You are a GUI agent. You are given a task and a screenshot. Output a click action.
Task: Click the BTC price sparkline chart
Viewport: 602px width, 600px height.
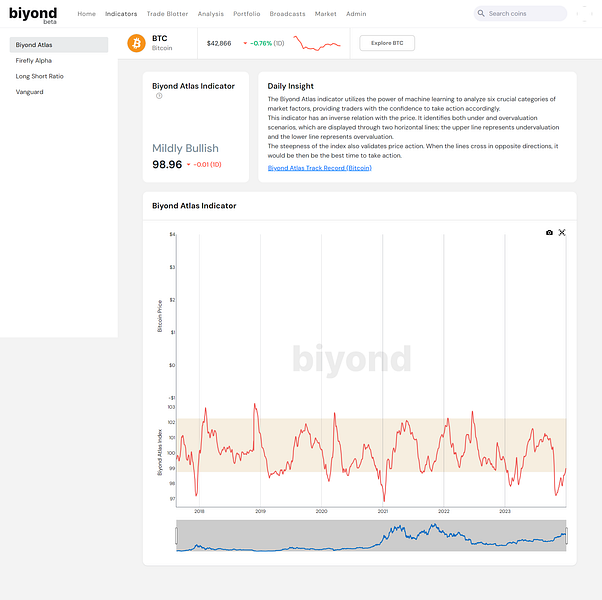coord(317,43)
